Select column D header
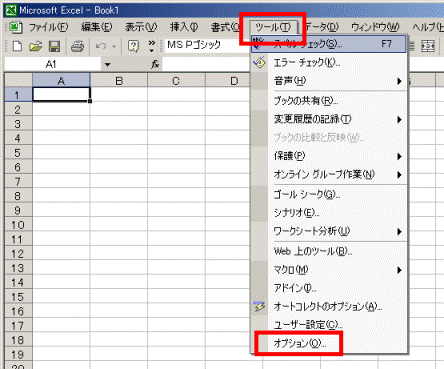444x369 pixels. tap(228, 80)
